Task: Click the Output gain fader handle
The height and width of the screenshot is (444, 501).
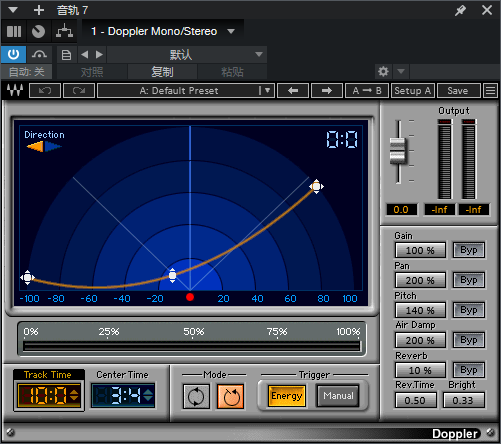Action: (398, 151)
